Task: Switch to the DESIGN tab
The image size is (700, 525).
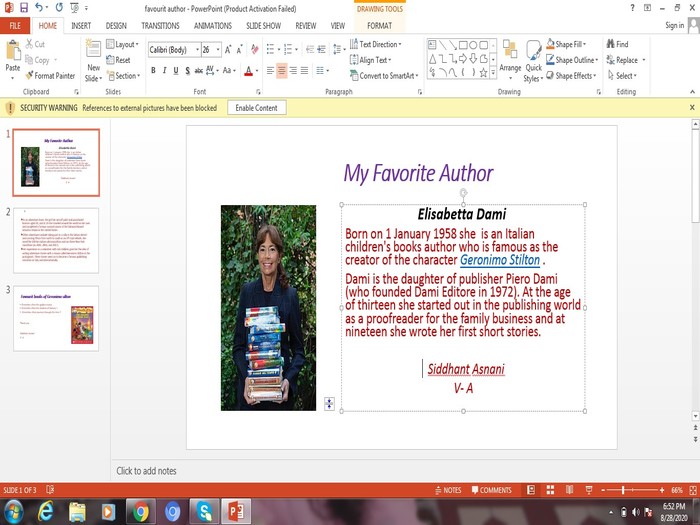Action: click(x=116, y=25)
